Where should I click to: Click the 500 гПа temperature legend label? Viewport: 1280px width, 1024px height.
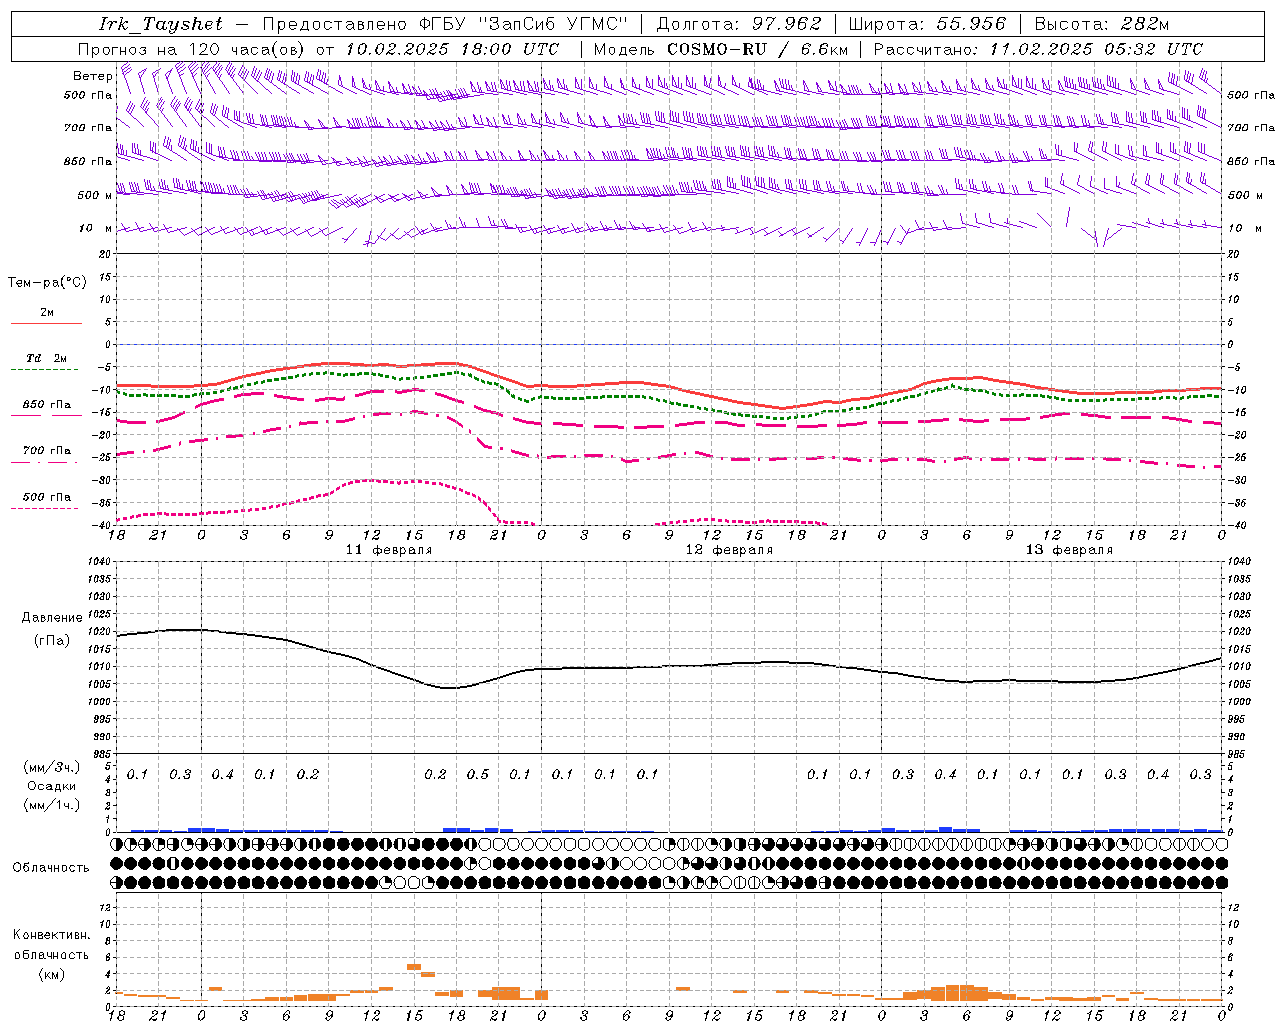pos(47,497)
